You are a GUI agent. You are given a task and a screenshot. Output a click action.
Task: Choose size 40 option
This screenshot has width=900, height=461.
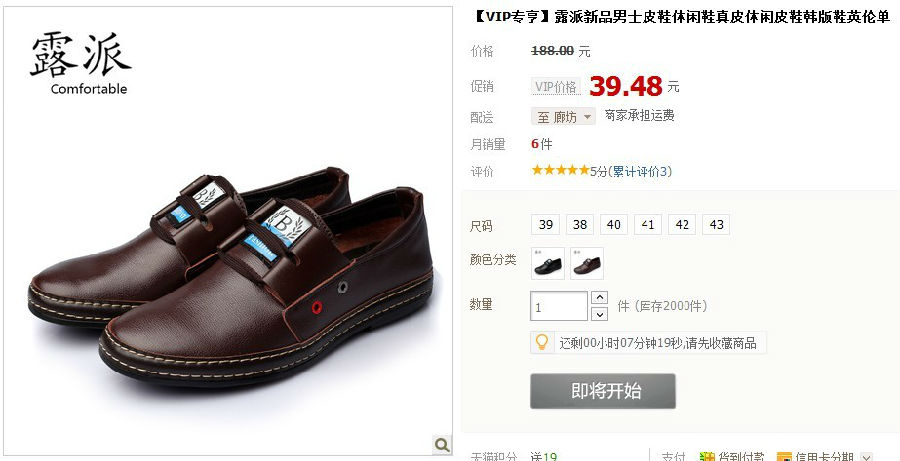(x=614, y=224)
